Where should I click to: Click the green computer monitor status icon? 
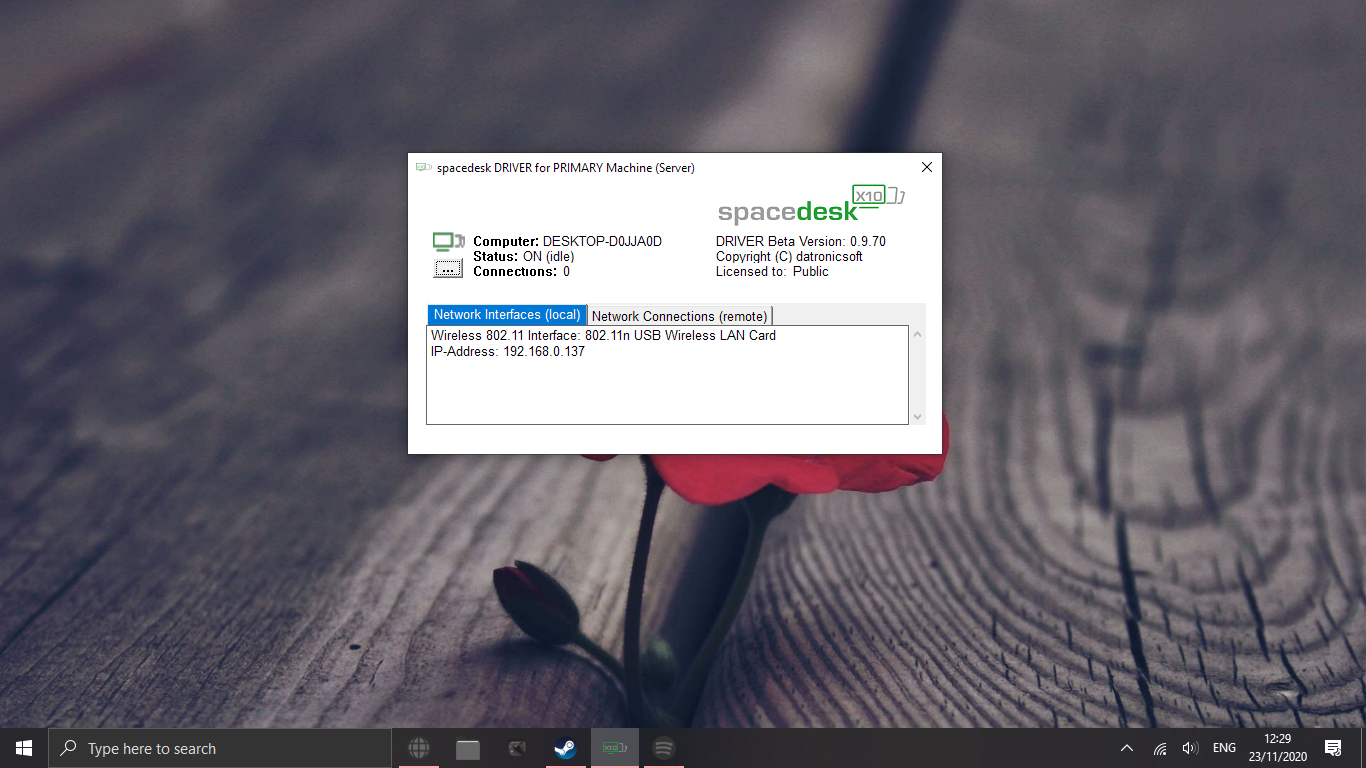click(x=448, y=241)
